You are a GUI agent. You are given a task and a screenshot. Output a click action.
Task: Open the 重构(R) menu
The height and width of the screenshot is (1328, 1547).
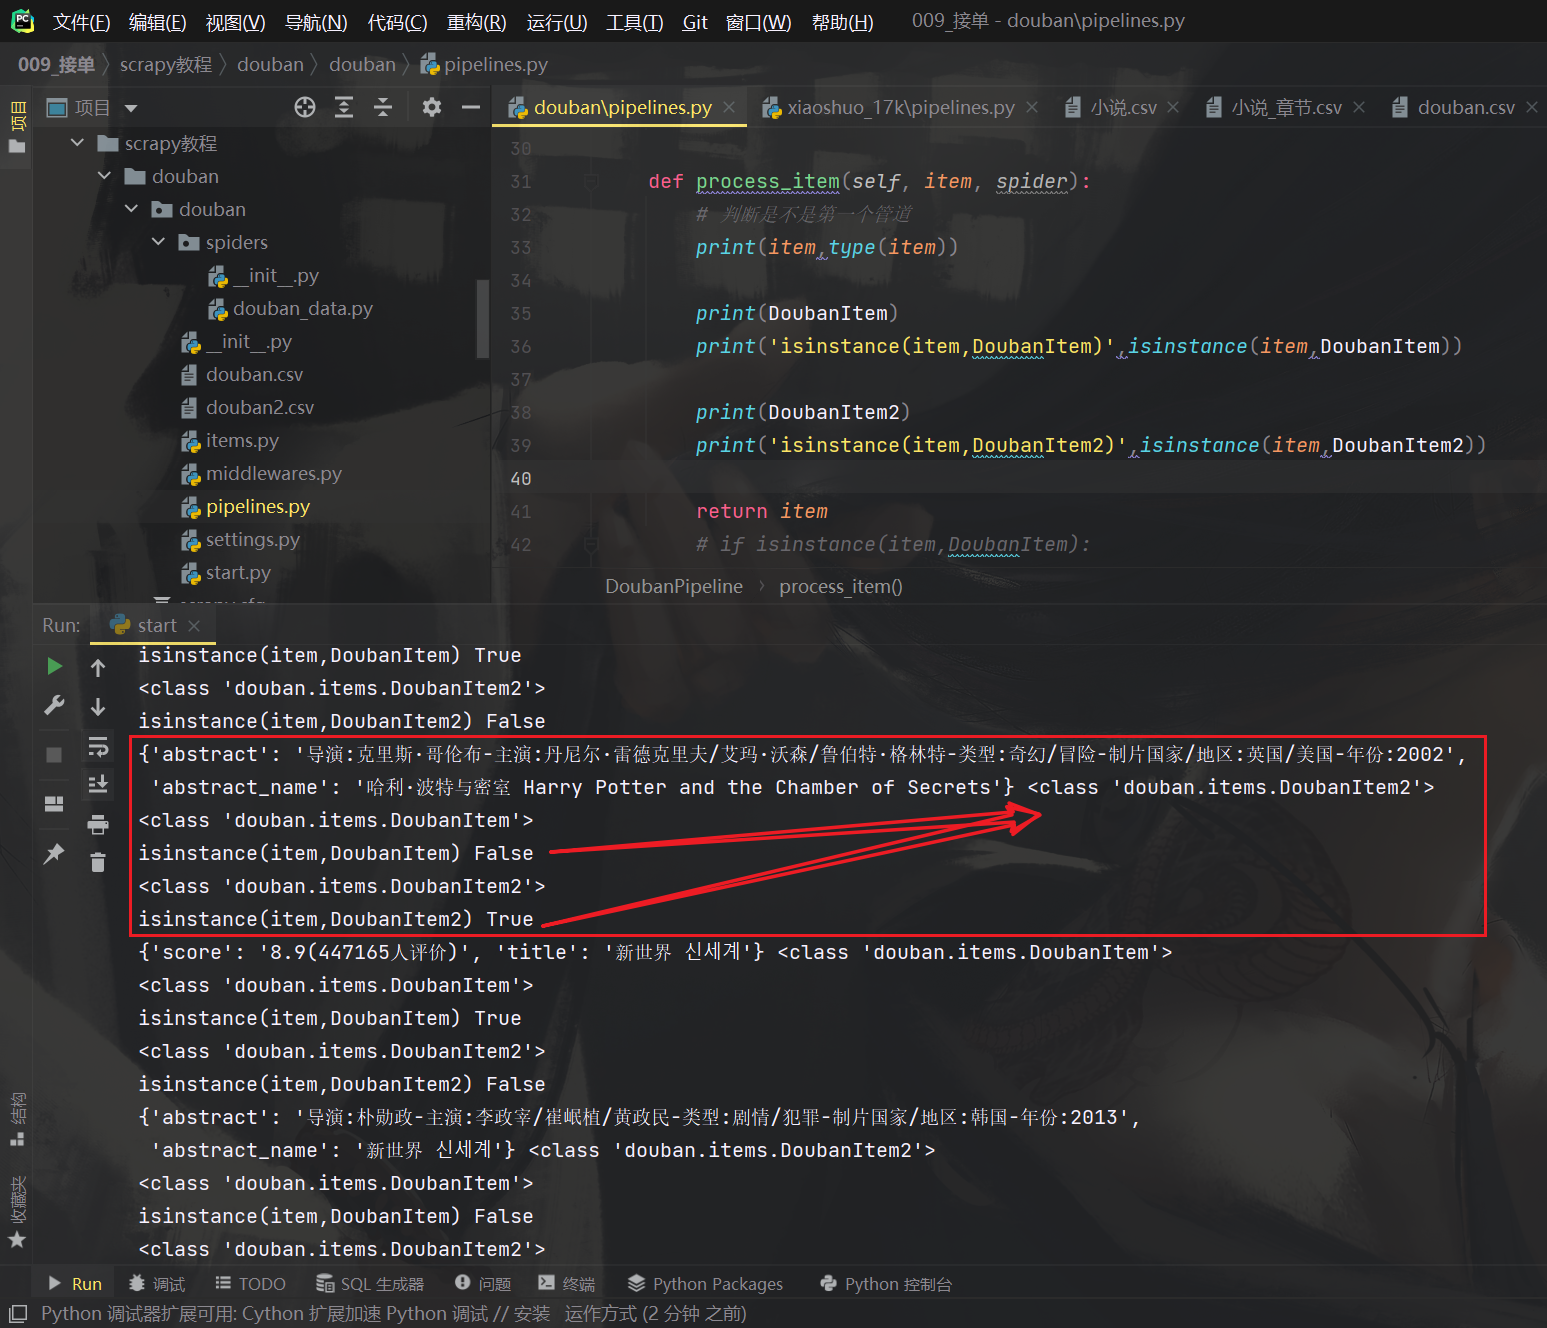coord(476,22)
